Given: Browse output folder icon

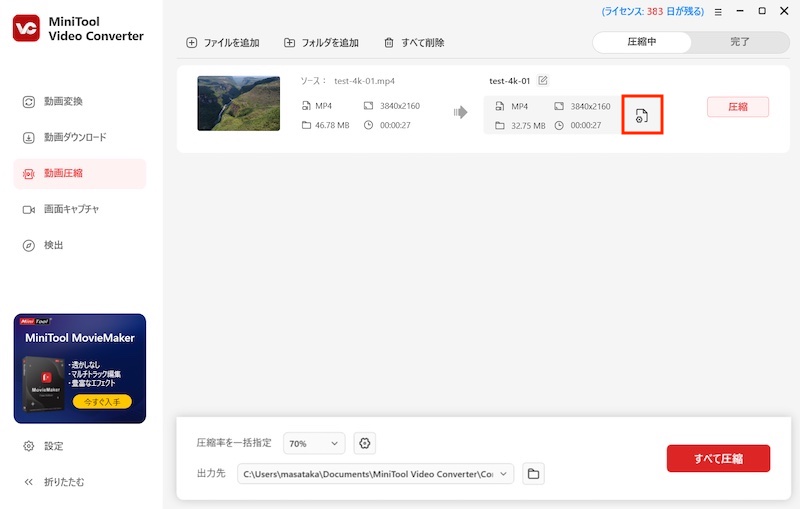Looking at the screenshot, I should point(533,473).
